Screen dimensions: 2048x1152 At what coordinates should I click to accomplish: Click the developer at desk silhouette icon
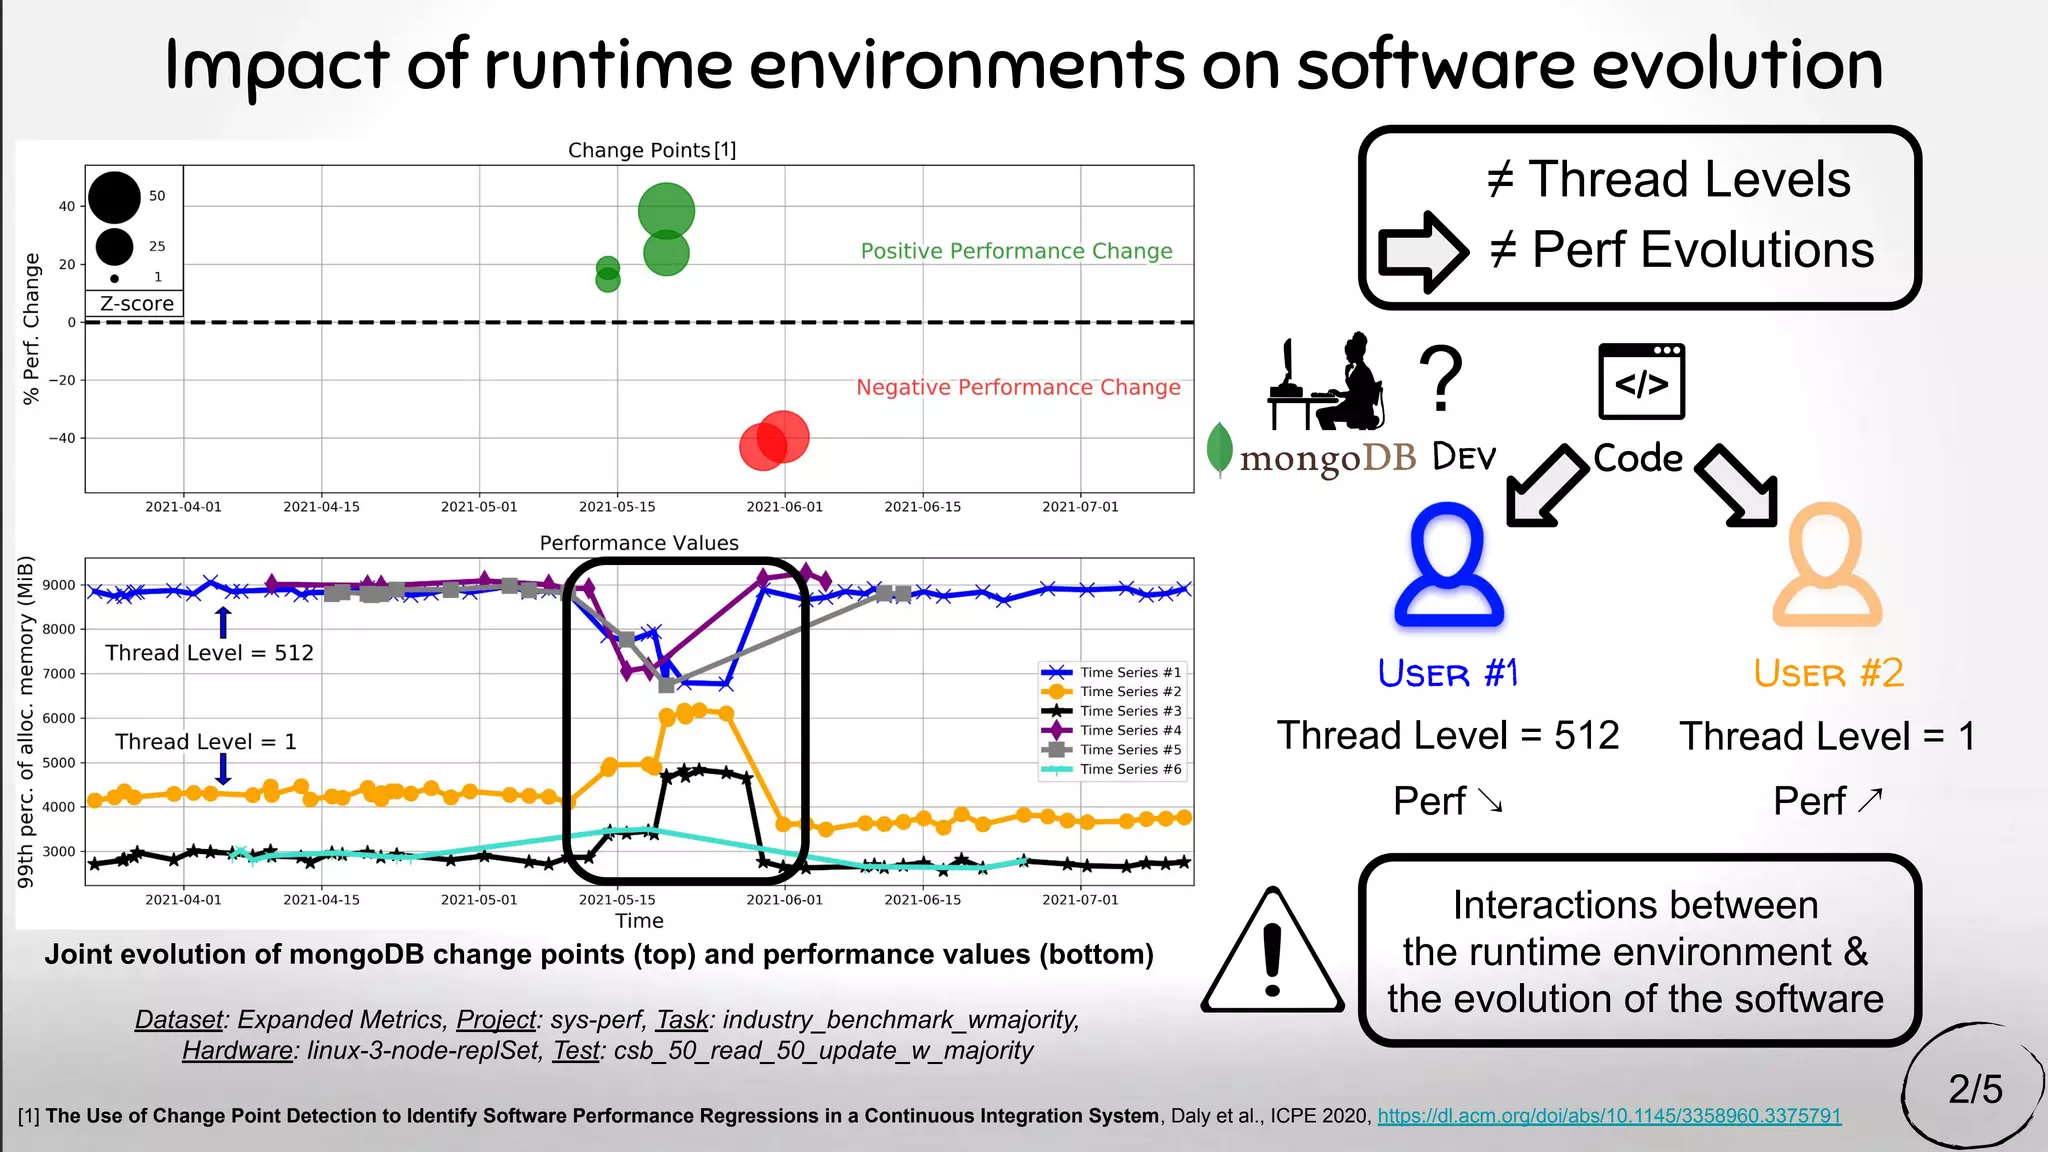[x=1327, y=382]
